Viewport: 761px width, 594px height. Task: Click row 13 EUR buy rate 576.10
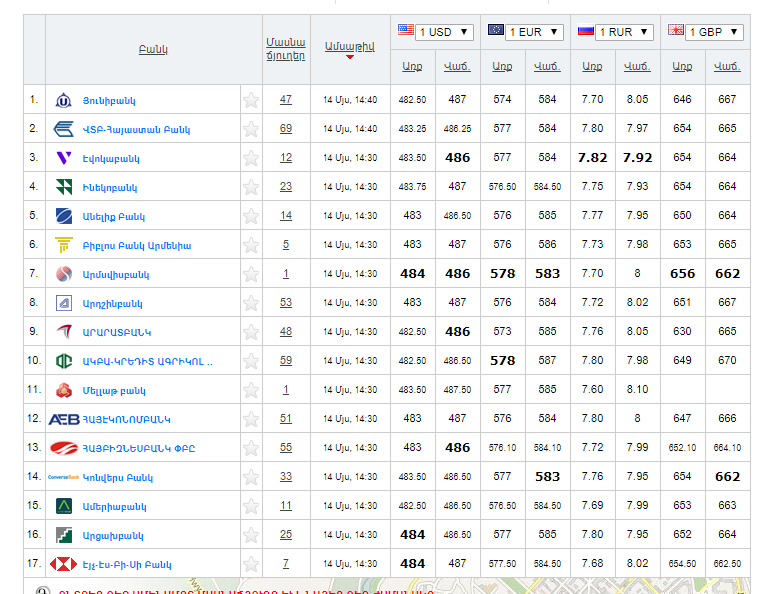[502, 447]
